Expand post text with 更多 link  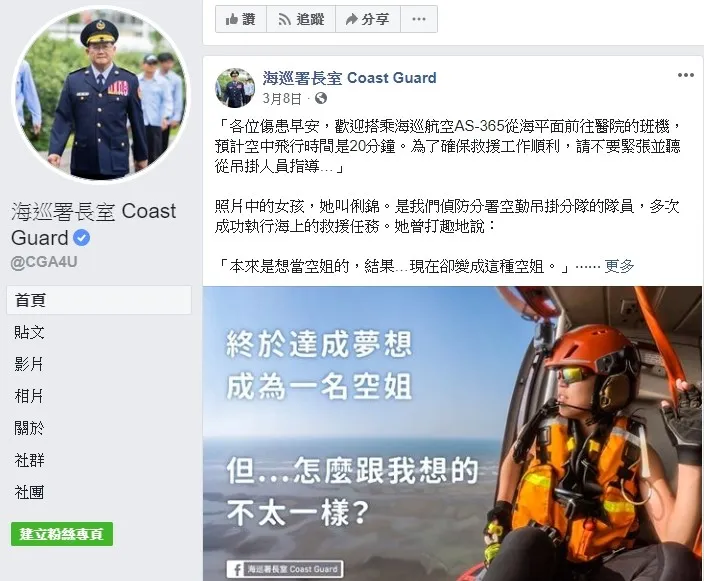pyautogui.click(x=619, y=266)
